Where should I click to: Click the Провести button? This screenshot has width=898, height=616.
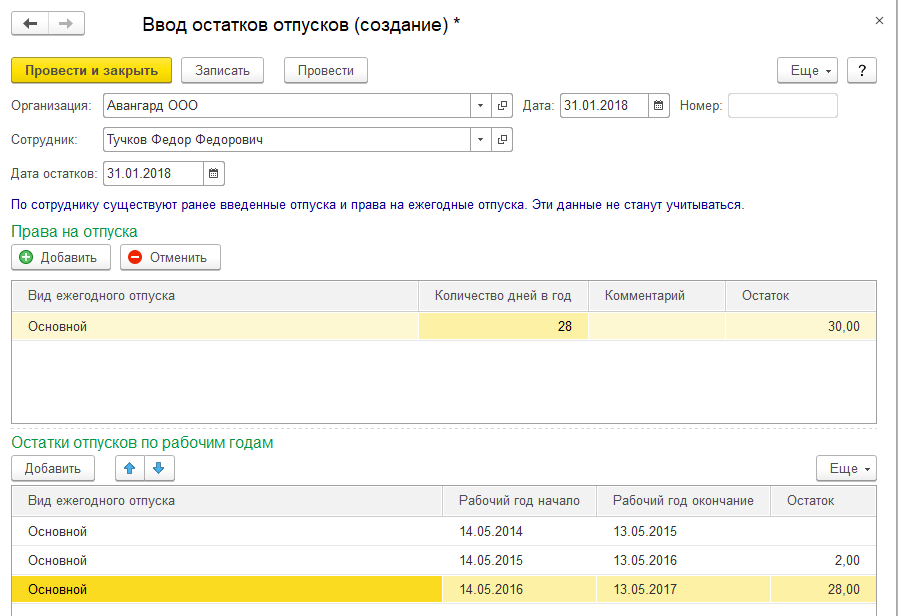click(x=326, y=70)
